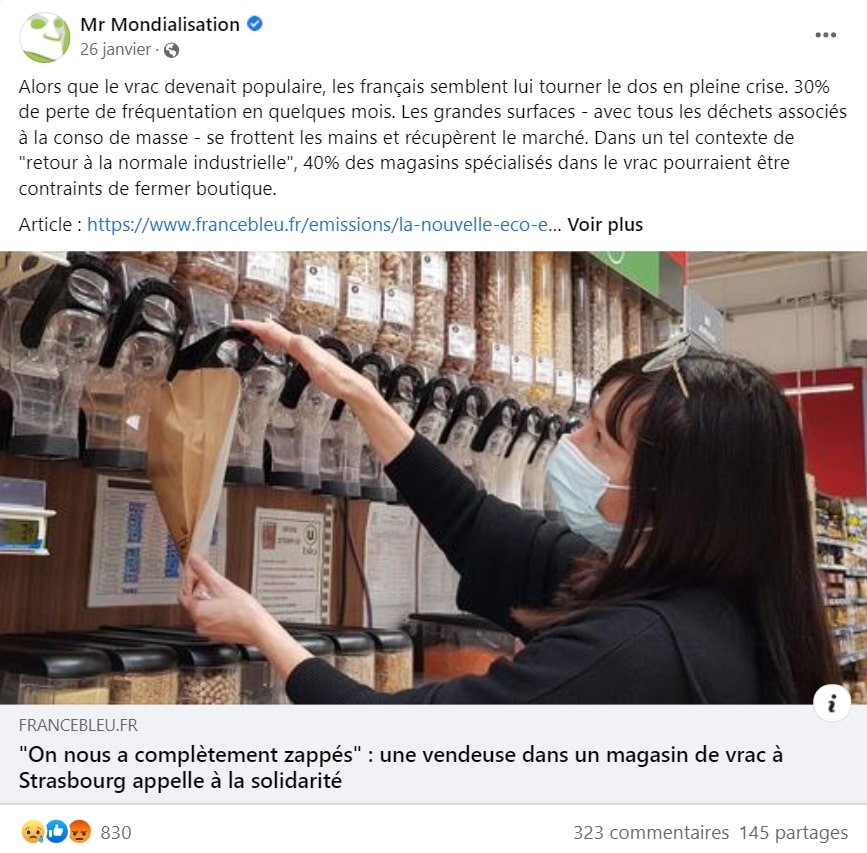
Task: Click the FRANCEBLEU.FR source label
Action: click(x=78, y=725)
